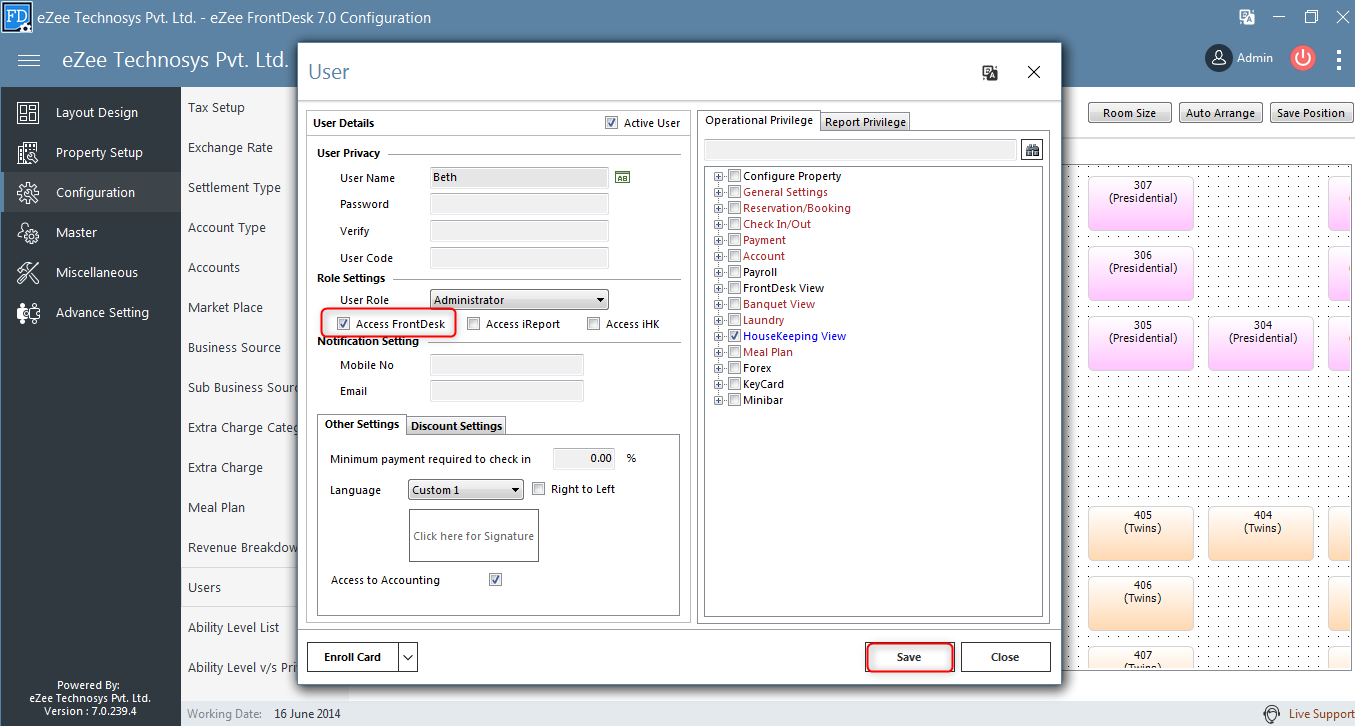1355x726 pixels.
Task: Click the binoculars search privilege icon
Action: click(x=1031, y=150)
